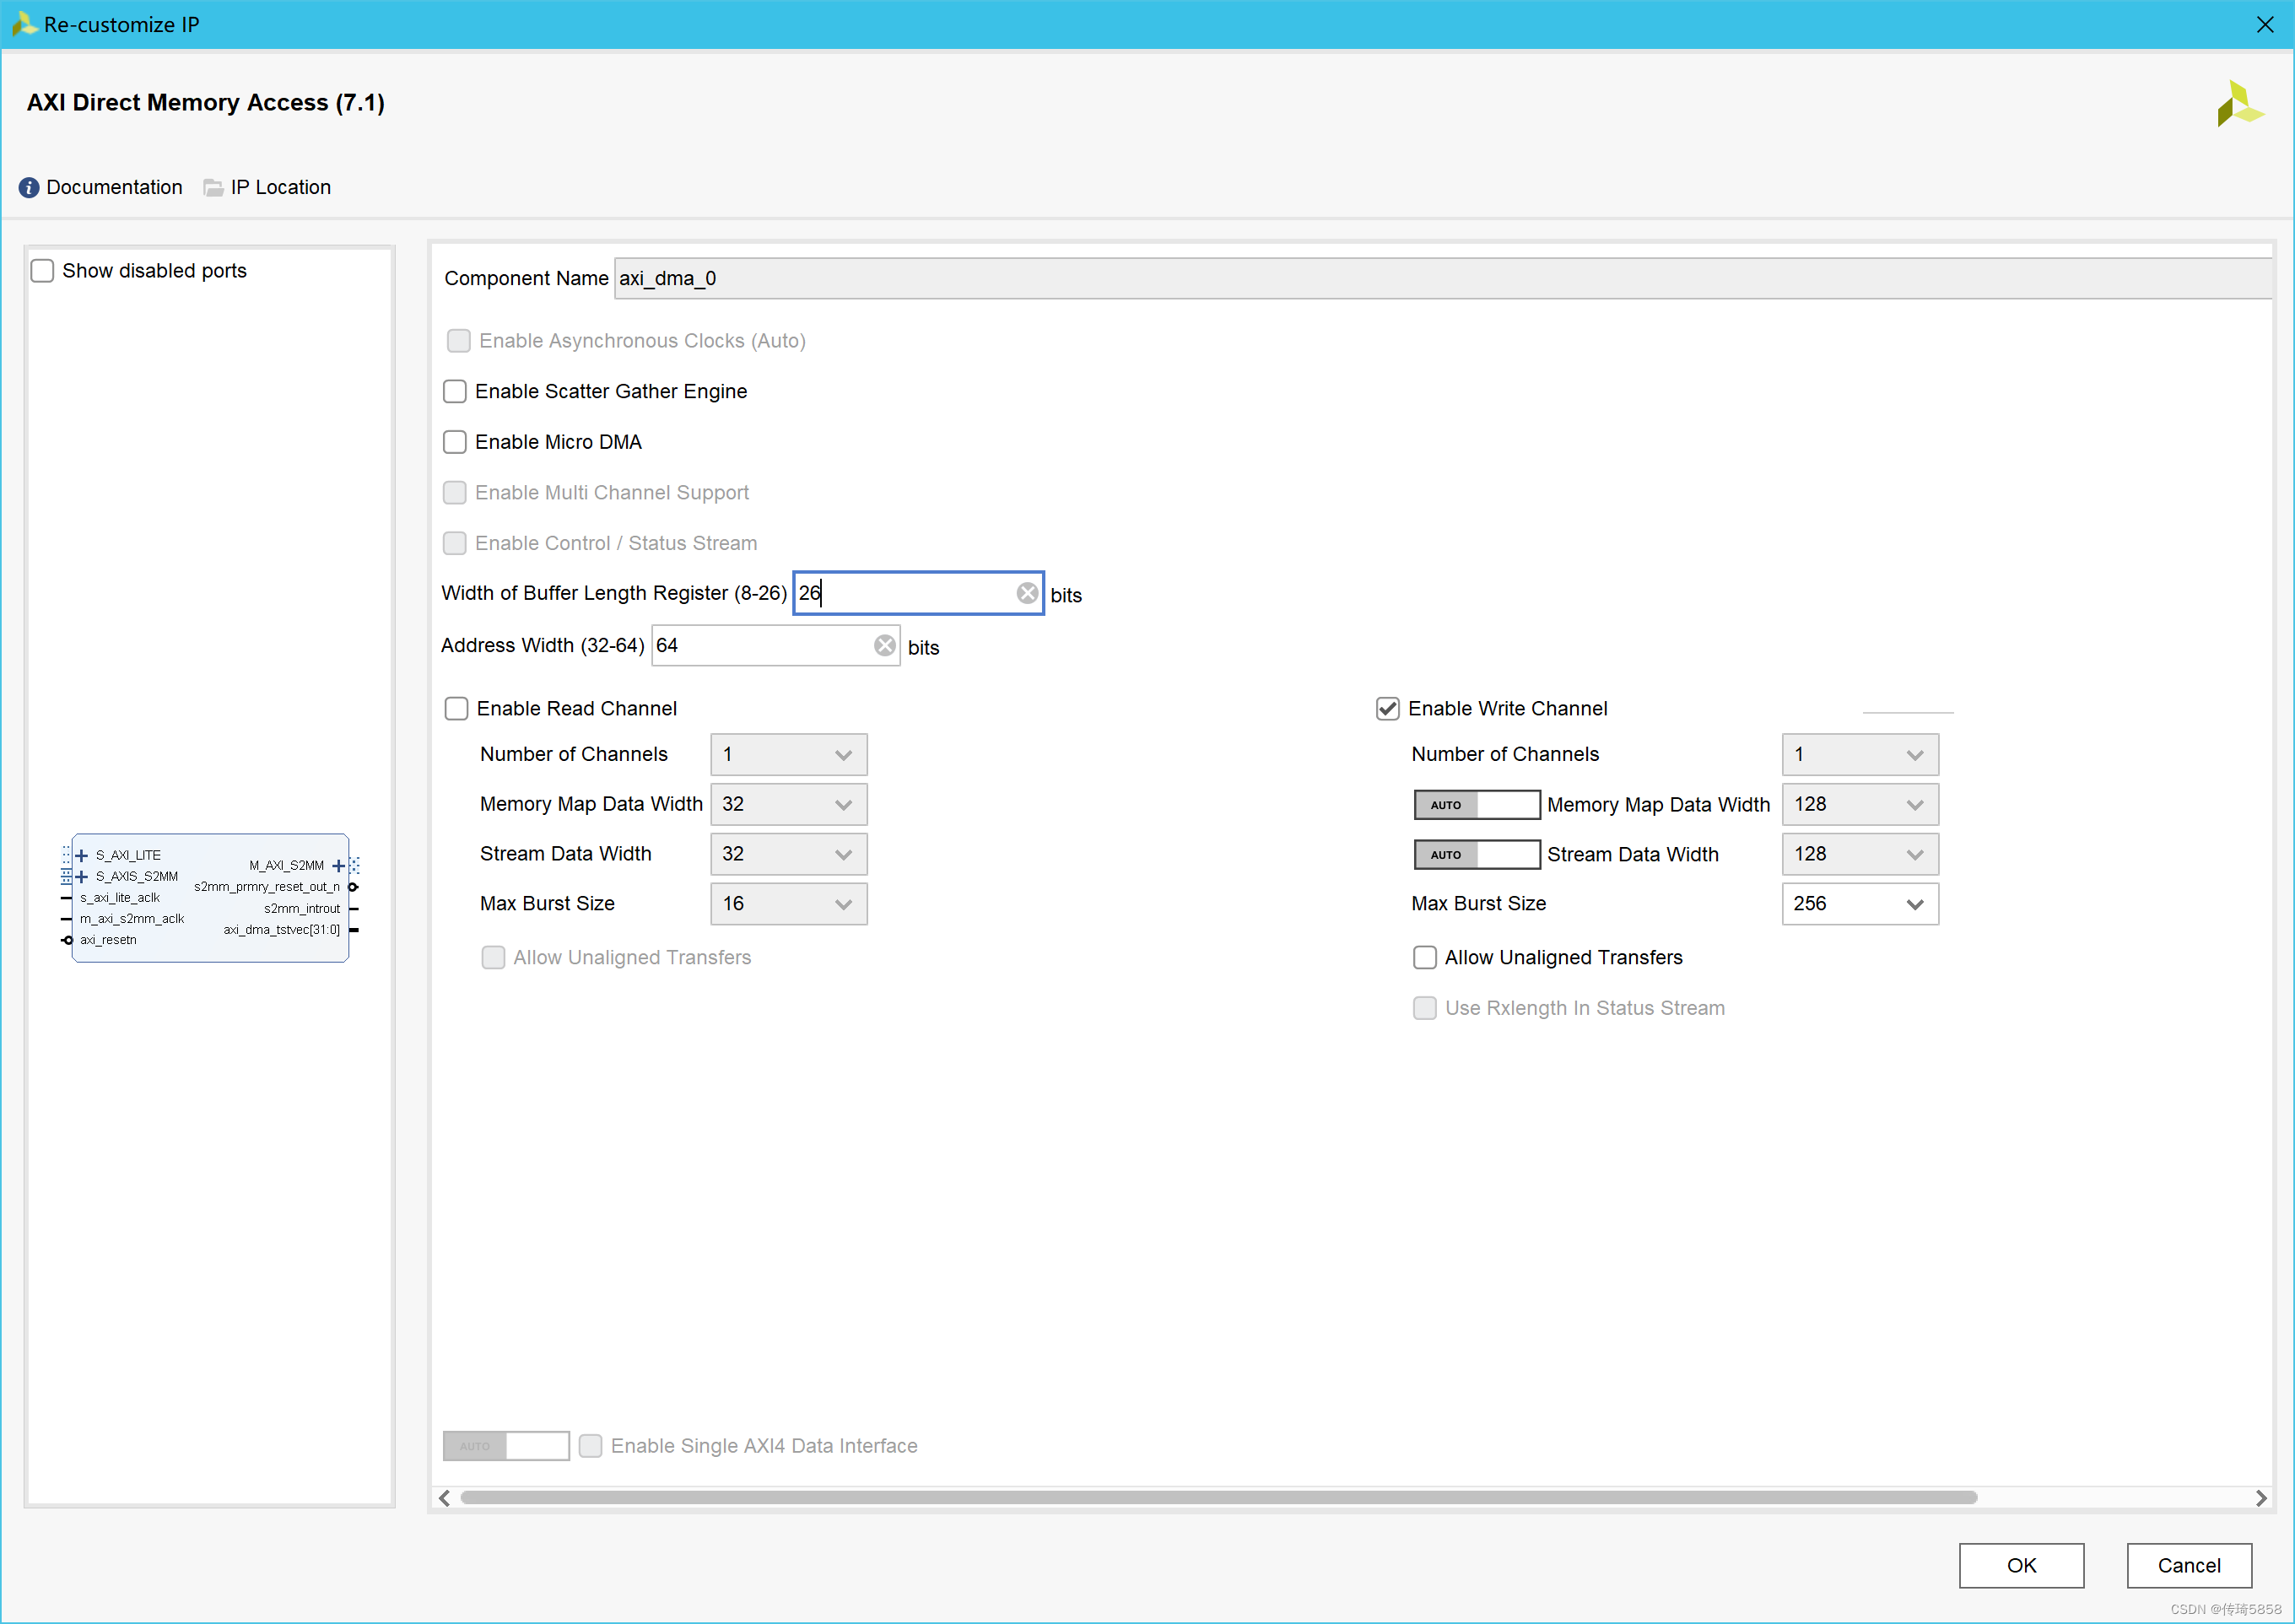The width and height of the screenshot is (2295, 1624).
Task: Click the Address Width input field
Action: point(762,646)
